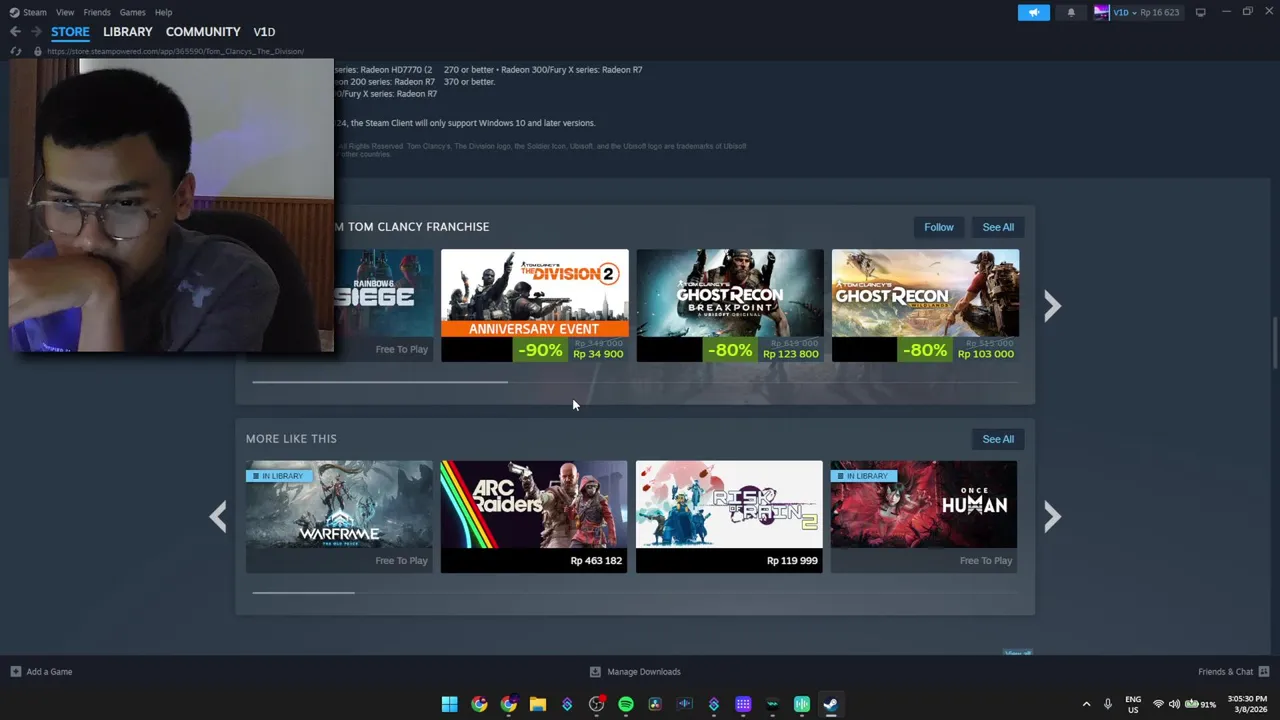
Task: Click the -90% Division 2 discount badge
Action: 540,350
